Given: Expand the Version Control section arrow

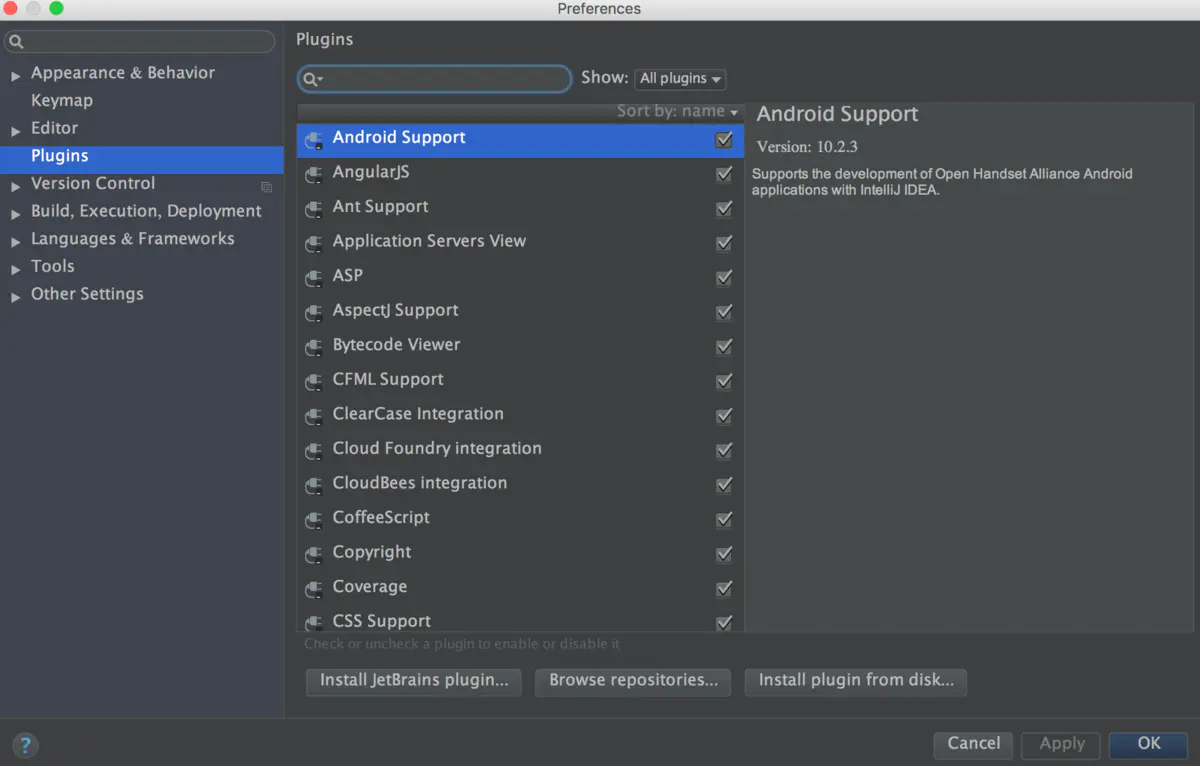Looking at the screenshot, I should click(x=15, y=186).
